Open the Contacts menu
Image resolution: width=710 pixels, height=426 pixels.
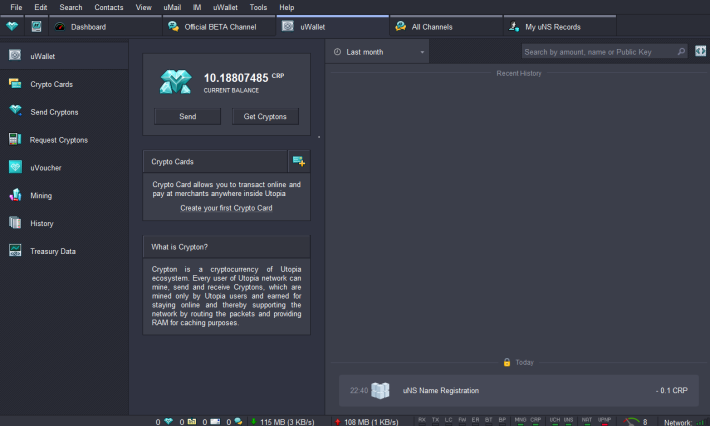coord(109,7)
